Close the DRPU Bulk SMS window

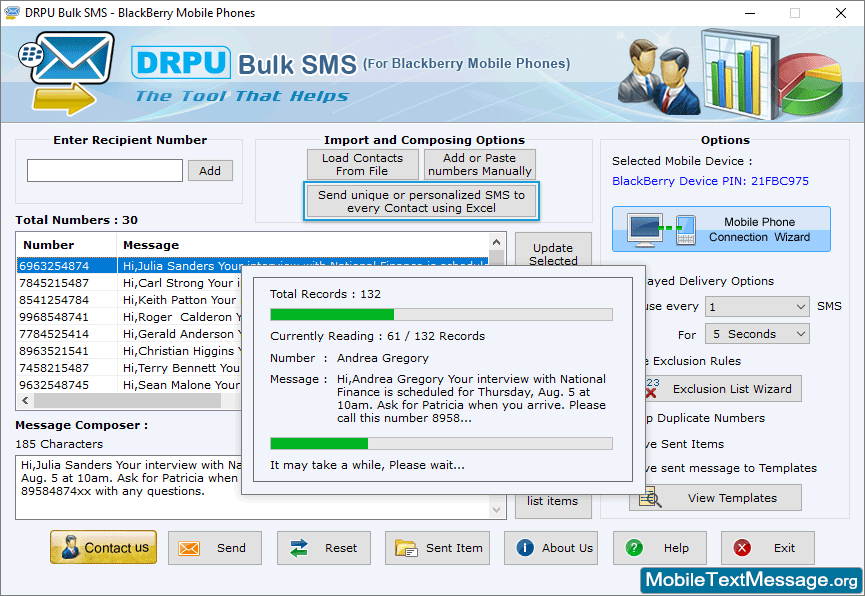tap(841, 13)
